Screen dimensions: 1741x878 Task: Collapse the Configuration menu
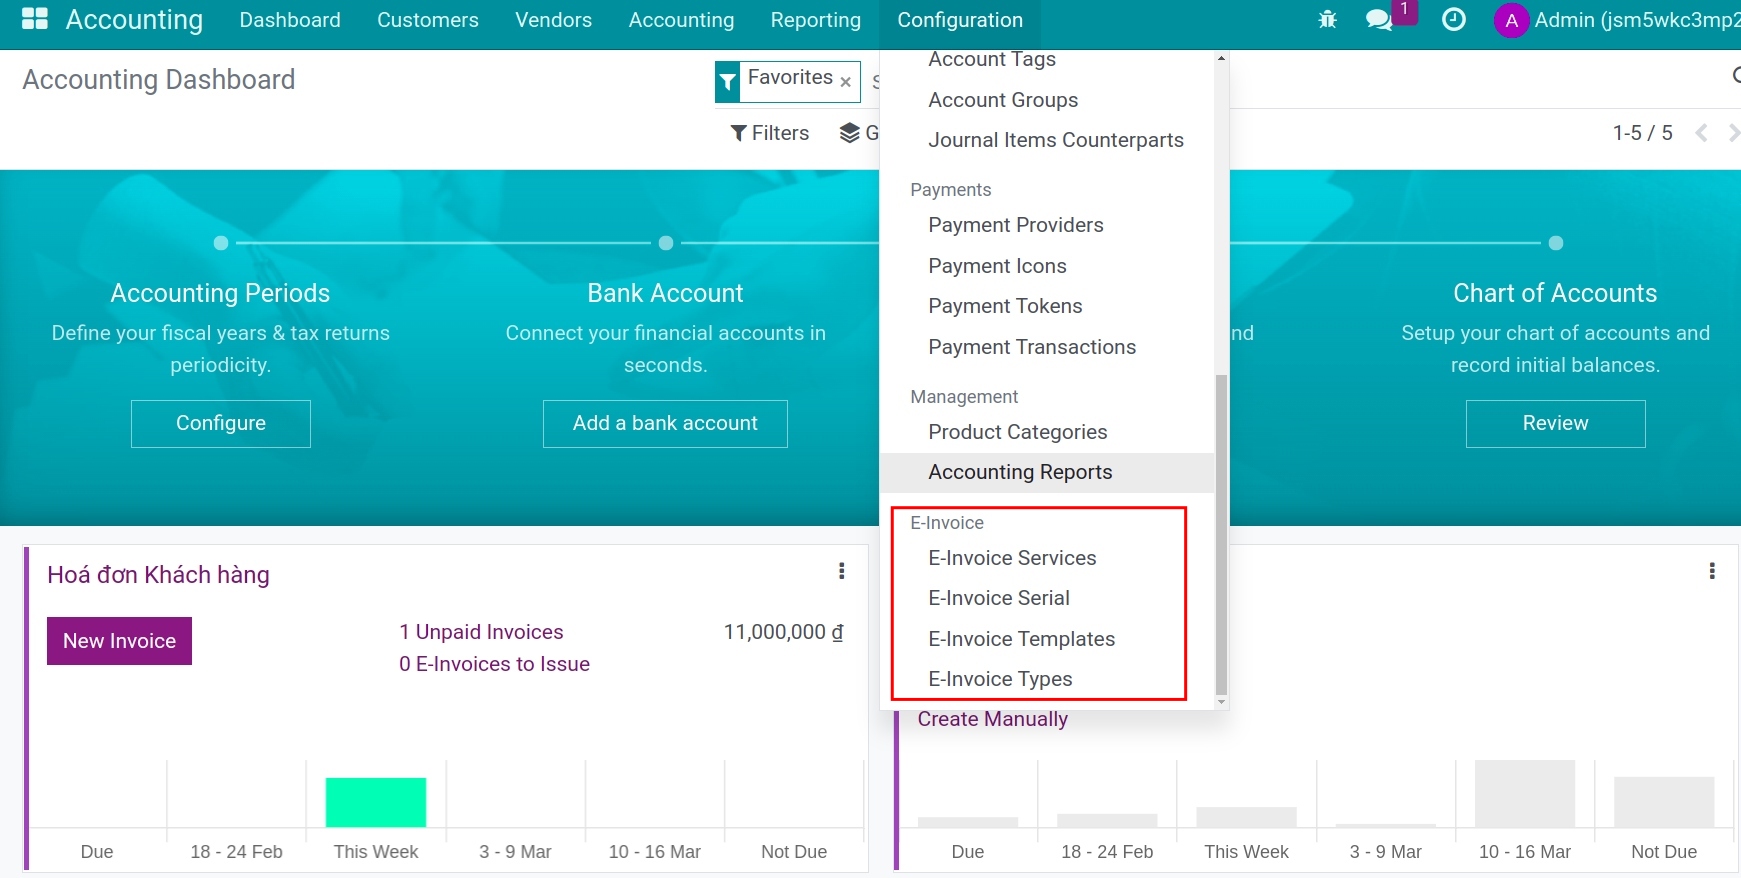coord(960,20)
